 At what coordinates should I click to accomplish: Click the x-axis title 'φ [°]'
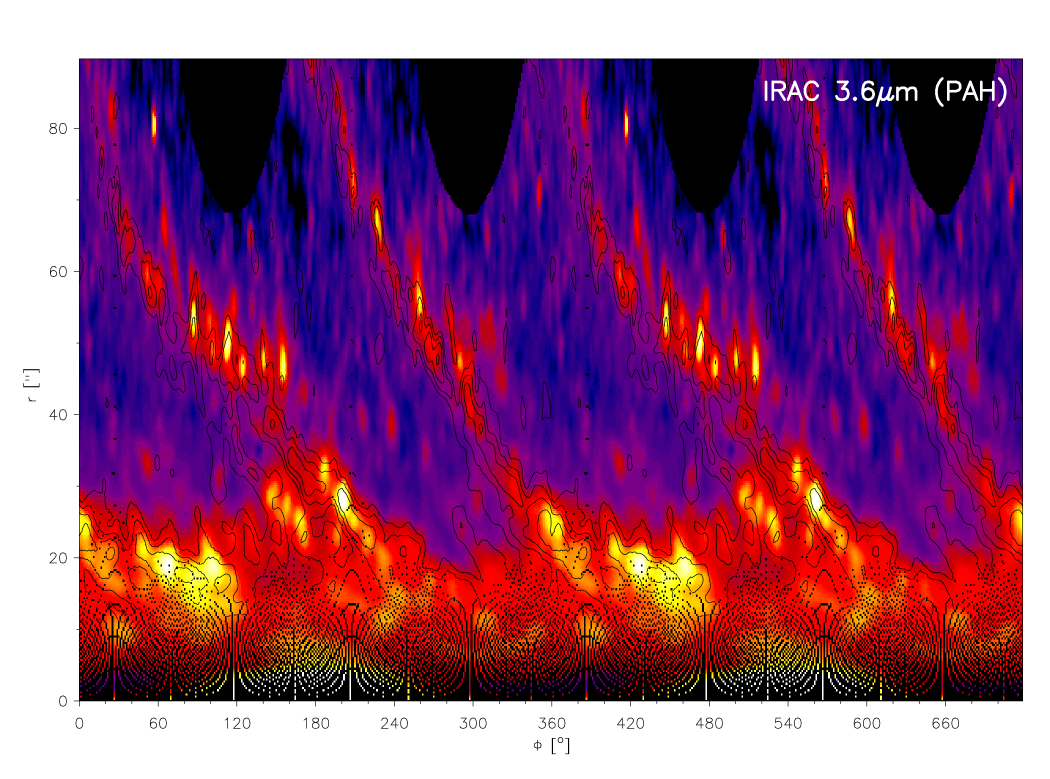tap(551, 746)
